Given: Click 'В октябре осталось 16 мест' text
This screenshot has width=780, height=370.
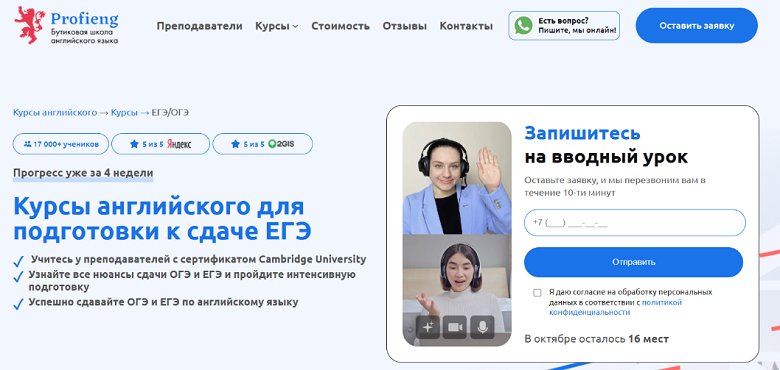Looking at the screenshot, I should 597,339.
